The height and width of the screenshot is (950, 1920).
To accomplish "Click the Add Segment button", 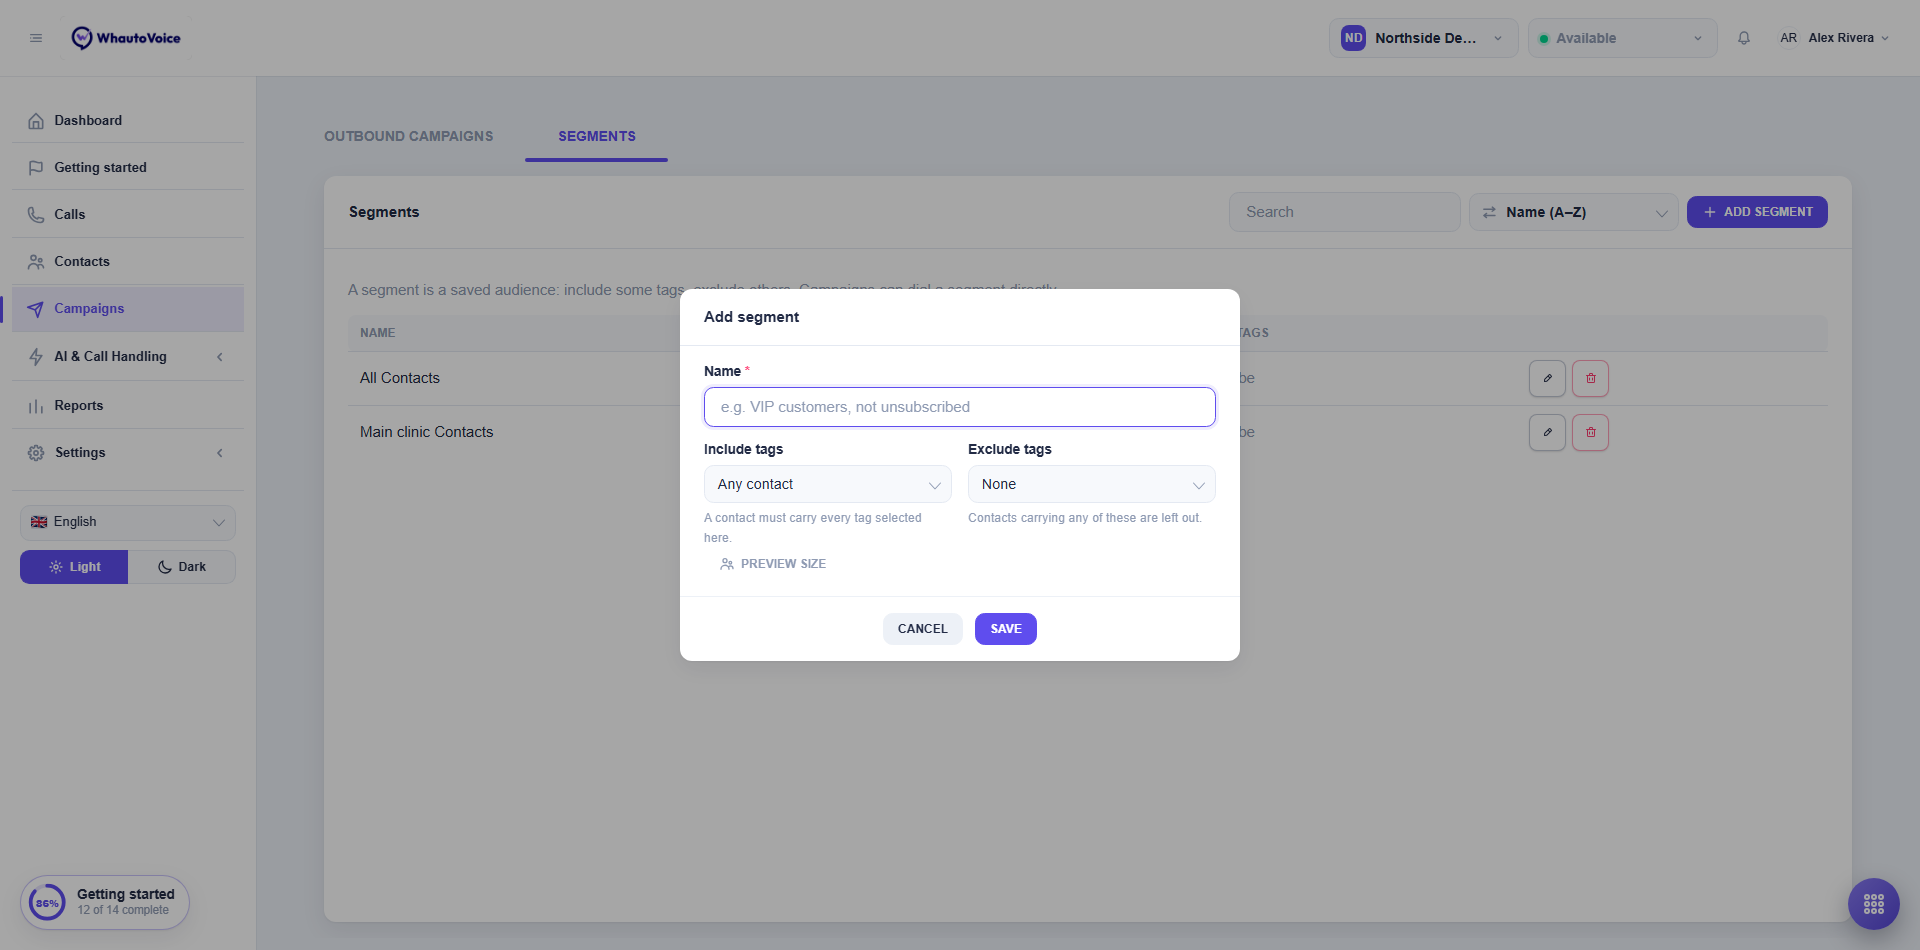I will pos(1757,212).
